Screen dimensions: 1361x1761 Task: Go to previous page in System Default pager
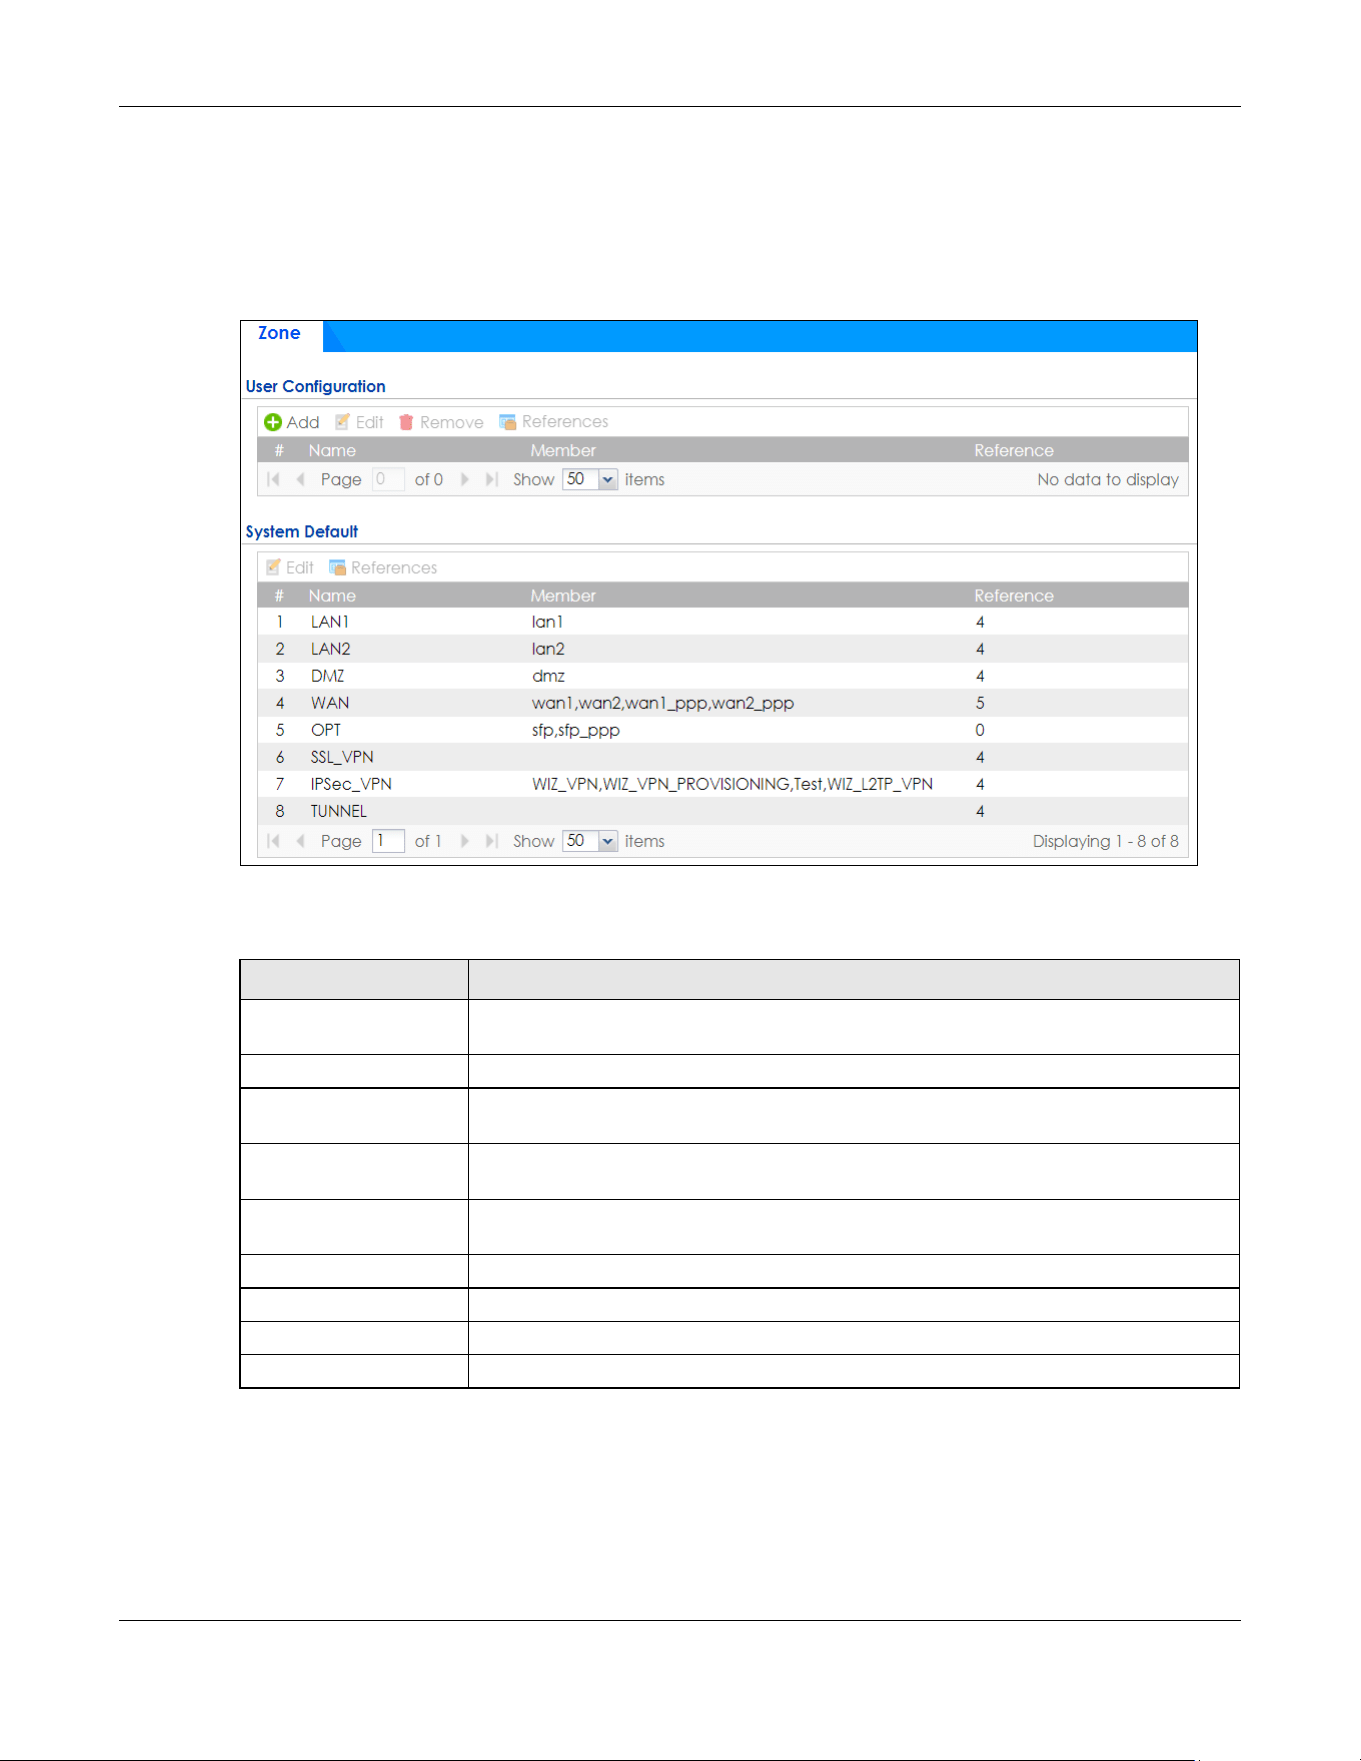(300, 841)
